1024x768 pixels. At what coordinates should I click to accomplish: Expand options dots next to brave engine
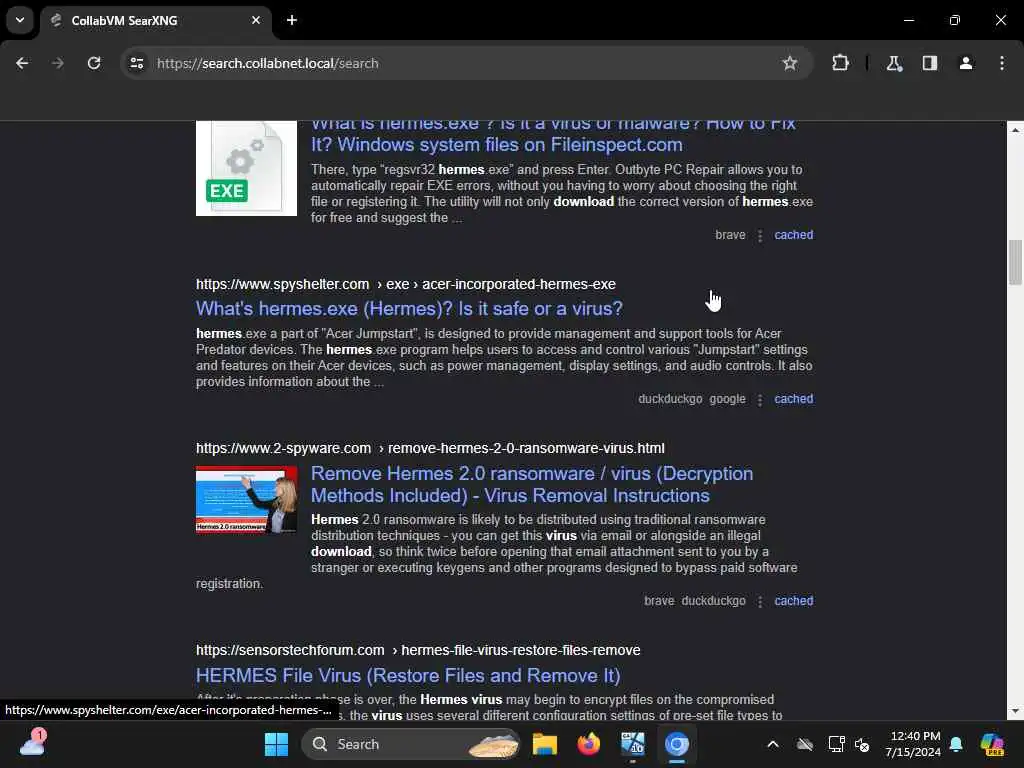coord(760,236)
